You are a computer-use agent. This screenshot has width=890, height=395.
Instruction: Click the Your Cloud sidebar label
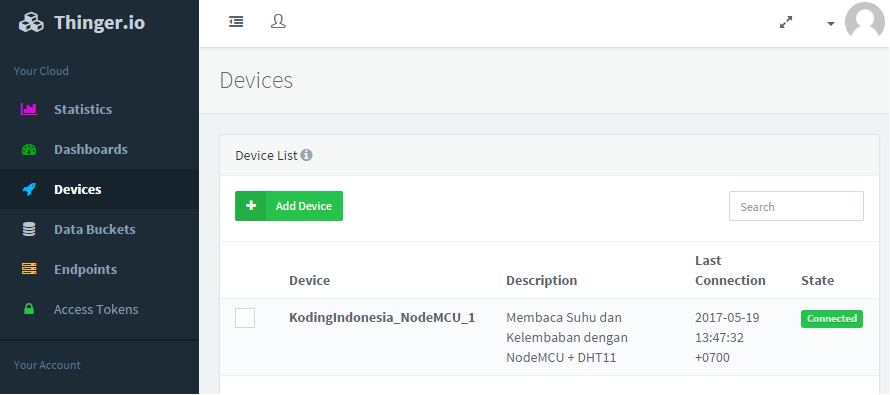[41, 71]
